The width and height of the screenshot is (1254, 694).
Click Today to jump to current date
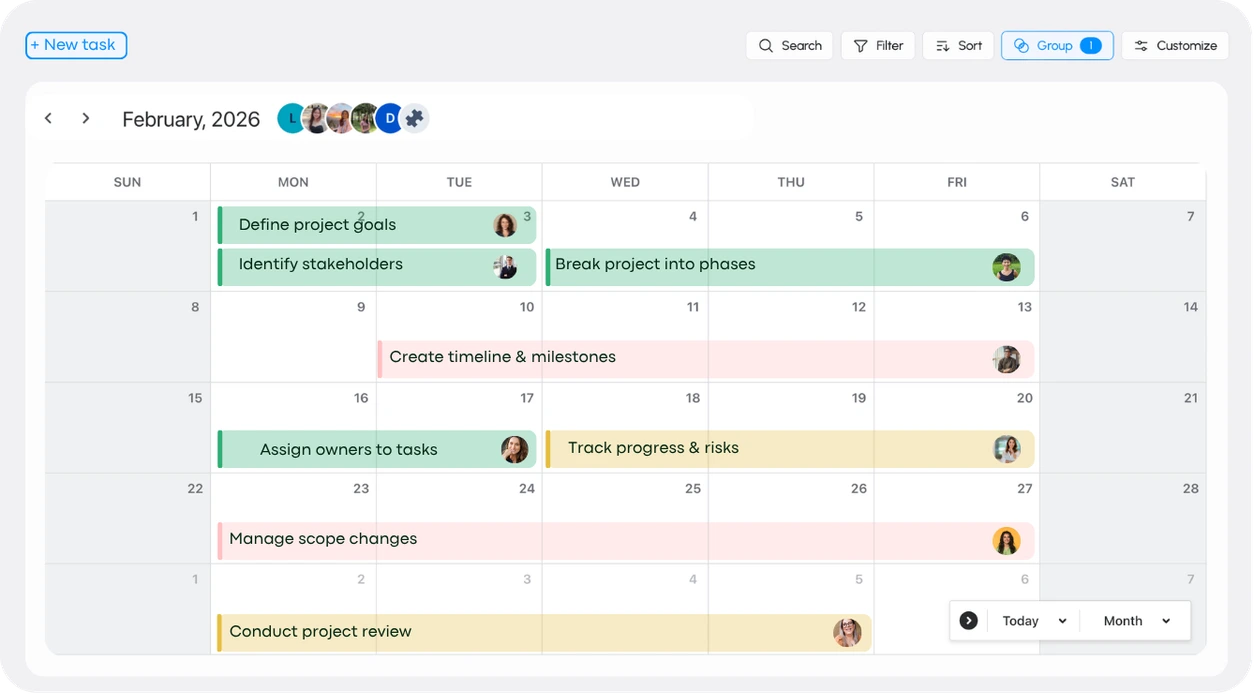tap(1020, 620)
